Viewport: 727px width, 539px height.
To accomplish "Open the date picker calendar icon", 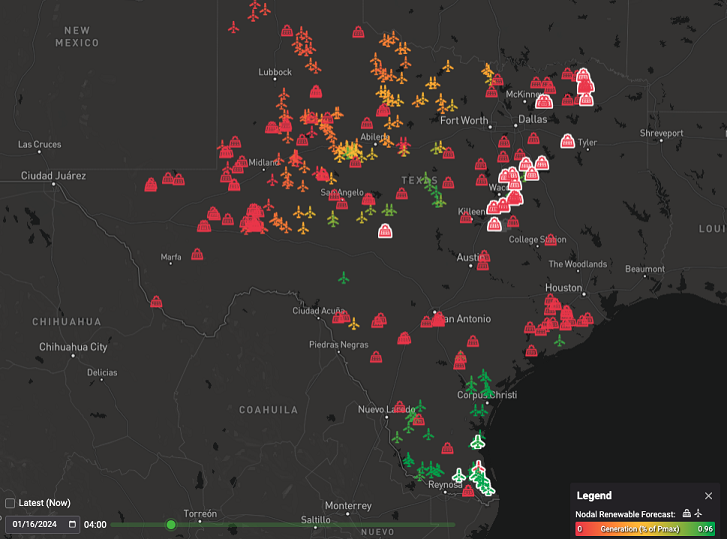I will [72, 524].
